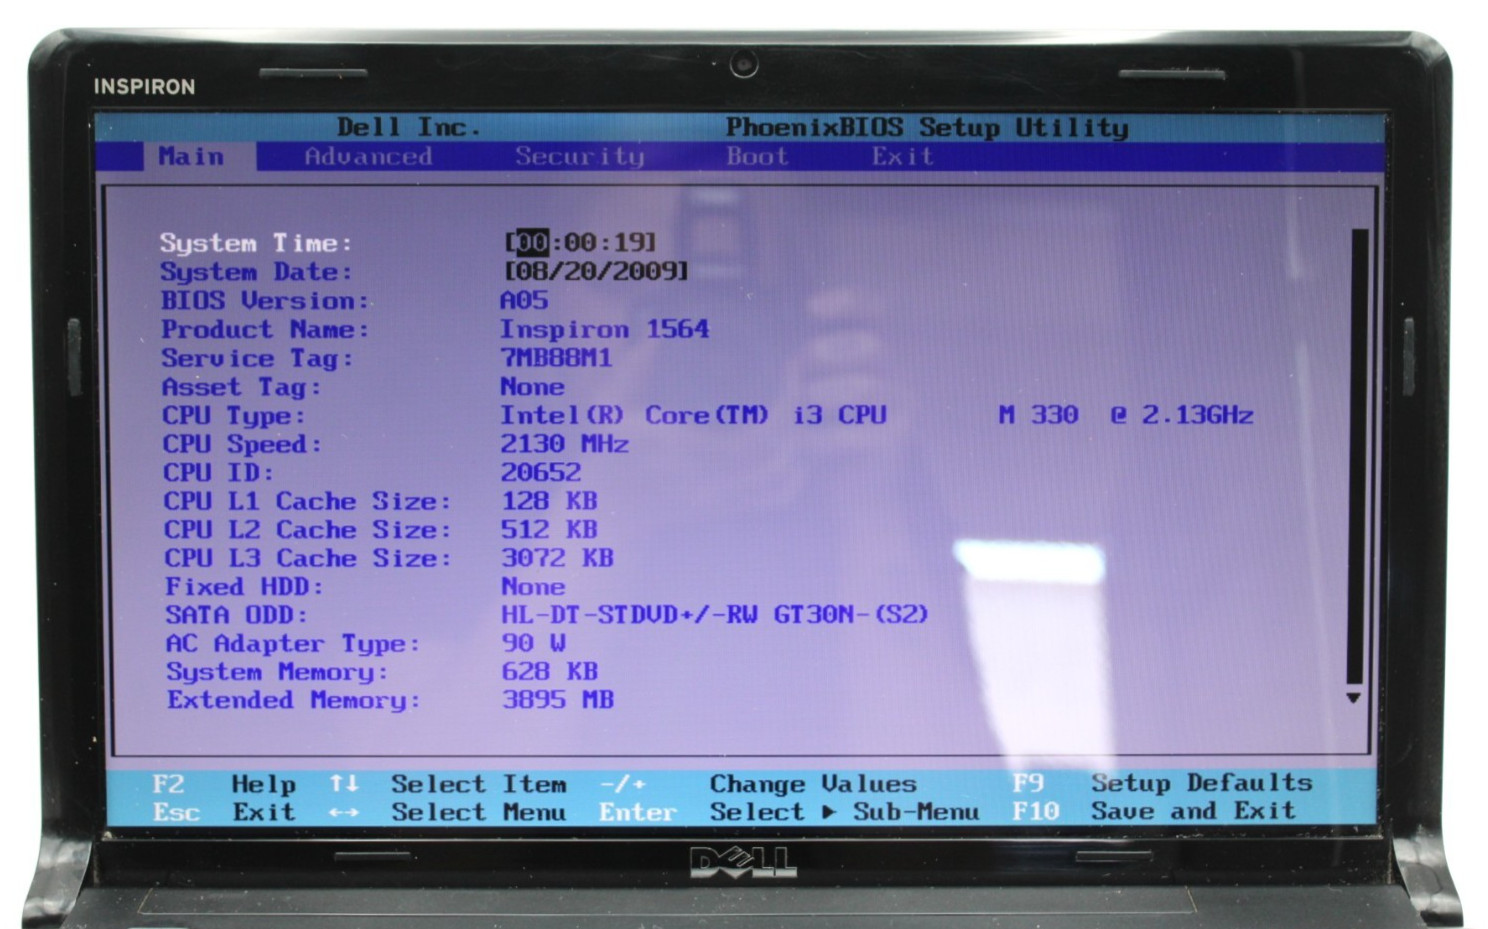Click the PhoenixBIOS Setup Utility title
This screenshot has height=929, width=1488.
[x=927, y=128]
